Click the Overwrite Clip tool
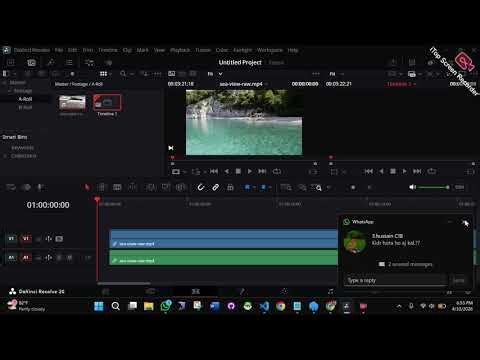 [166, 187]
